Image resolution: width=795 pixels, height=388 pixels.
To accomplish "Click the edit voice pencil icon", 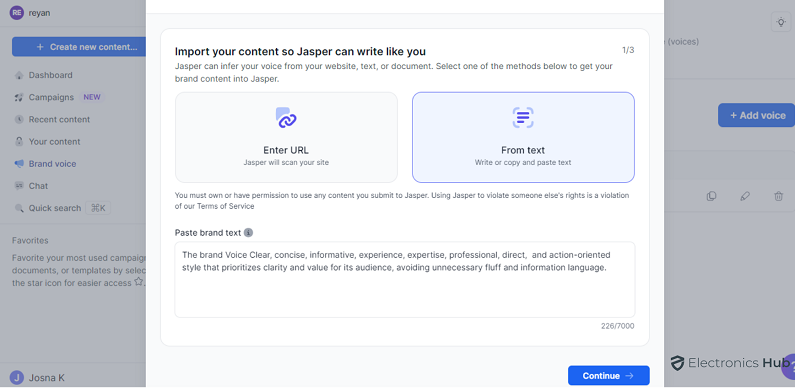I will click(745, 196).
